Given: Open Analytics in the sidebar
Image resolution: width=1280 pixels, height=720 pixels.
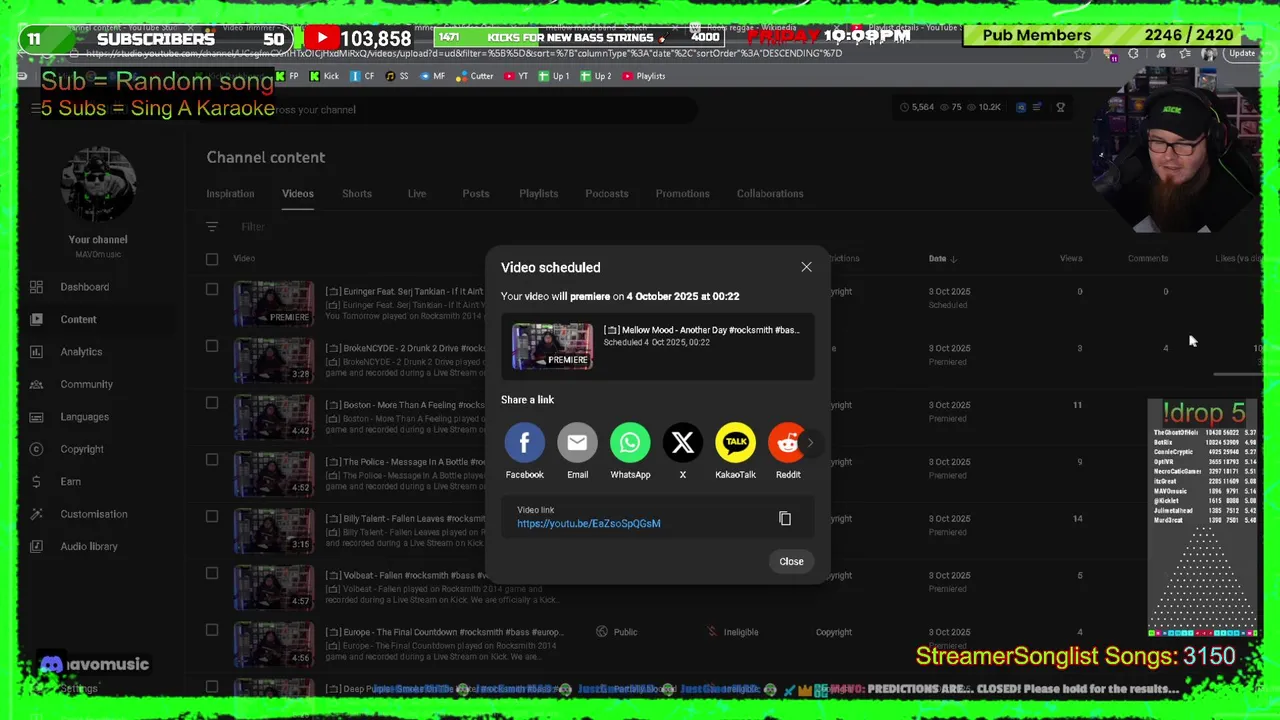Looking at the screenshot, I should 81,352.
